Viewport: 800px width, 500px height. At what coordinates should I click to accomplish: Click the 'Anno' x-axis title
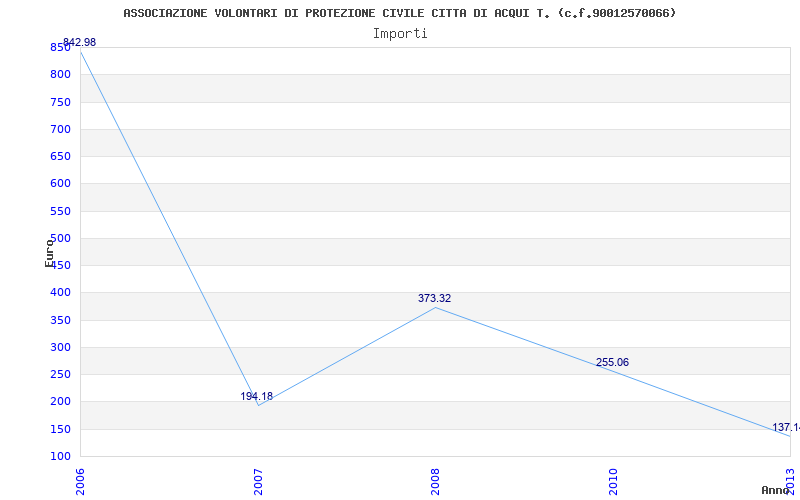coord(776,490)
